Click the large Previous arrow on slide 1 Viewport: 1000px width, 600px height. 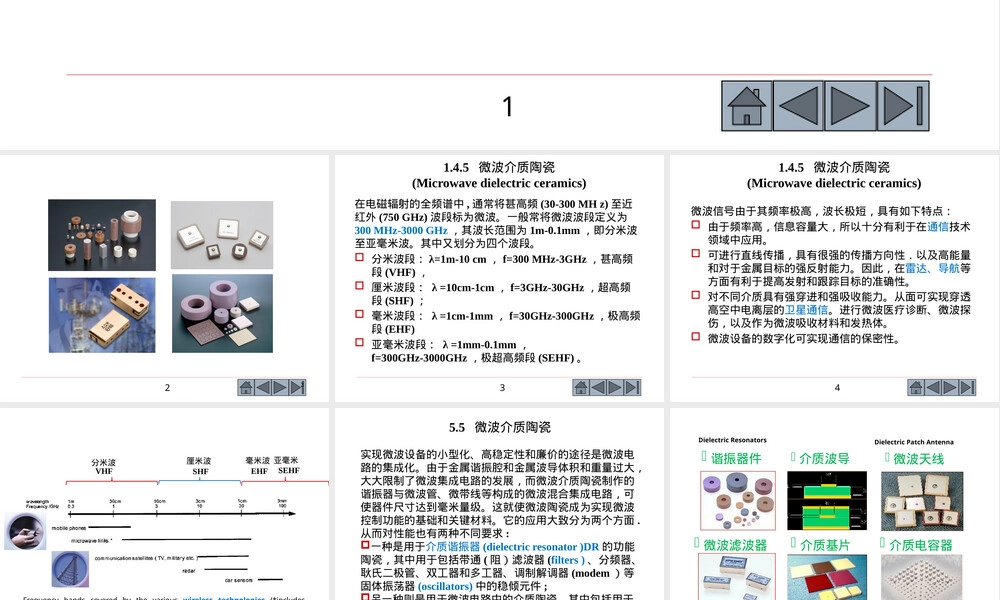tap(798, 106)
